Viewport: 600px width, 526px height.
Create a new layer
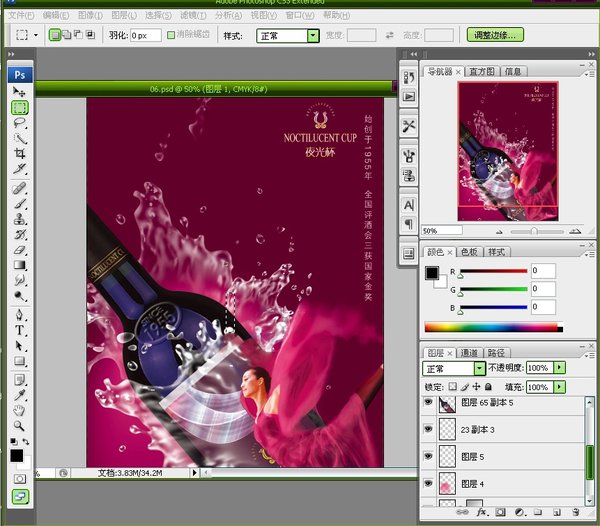[557, 512]
